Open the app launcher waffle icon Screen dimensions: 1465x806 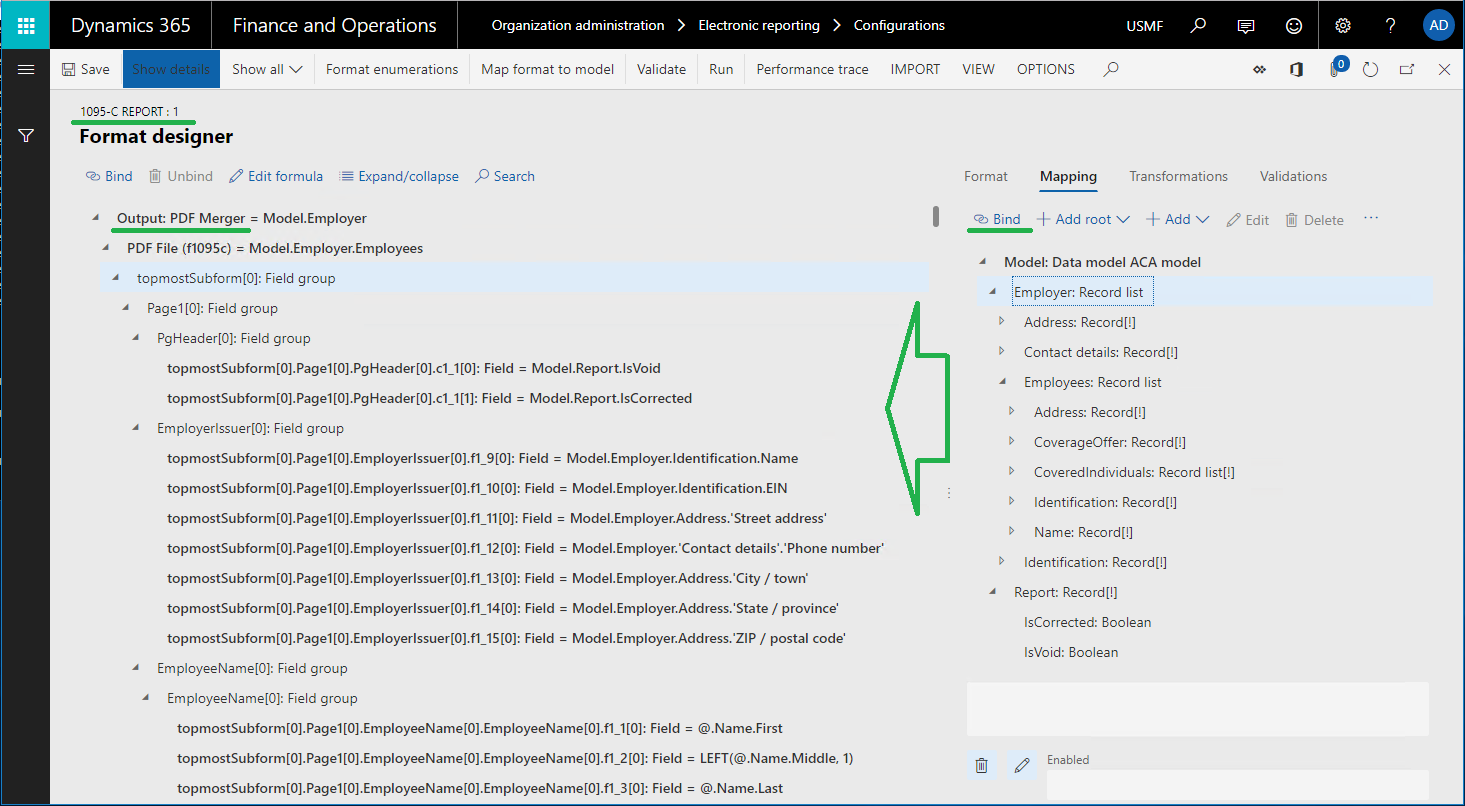26,25
